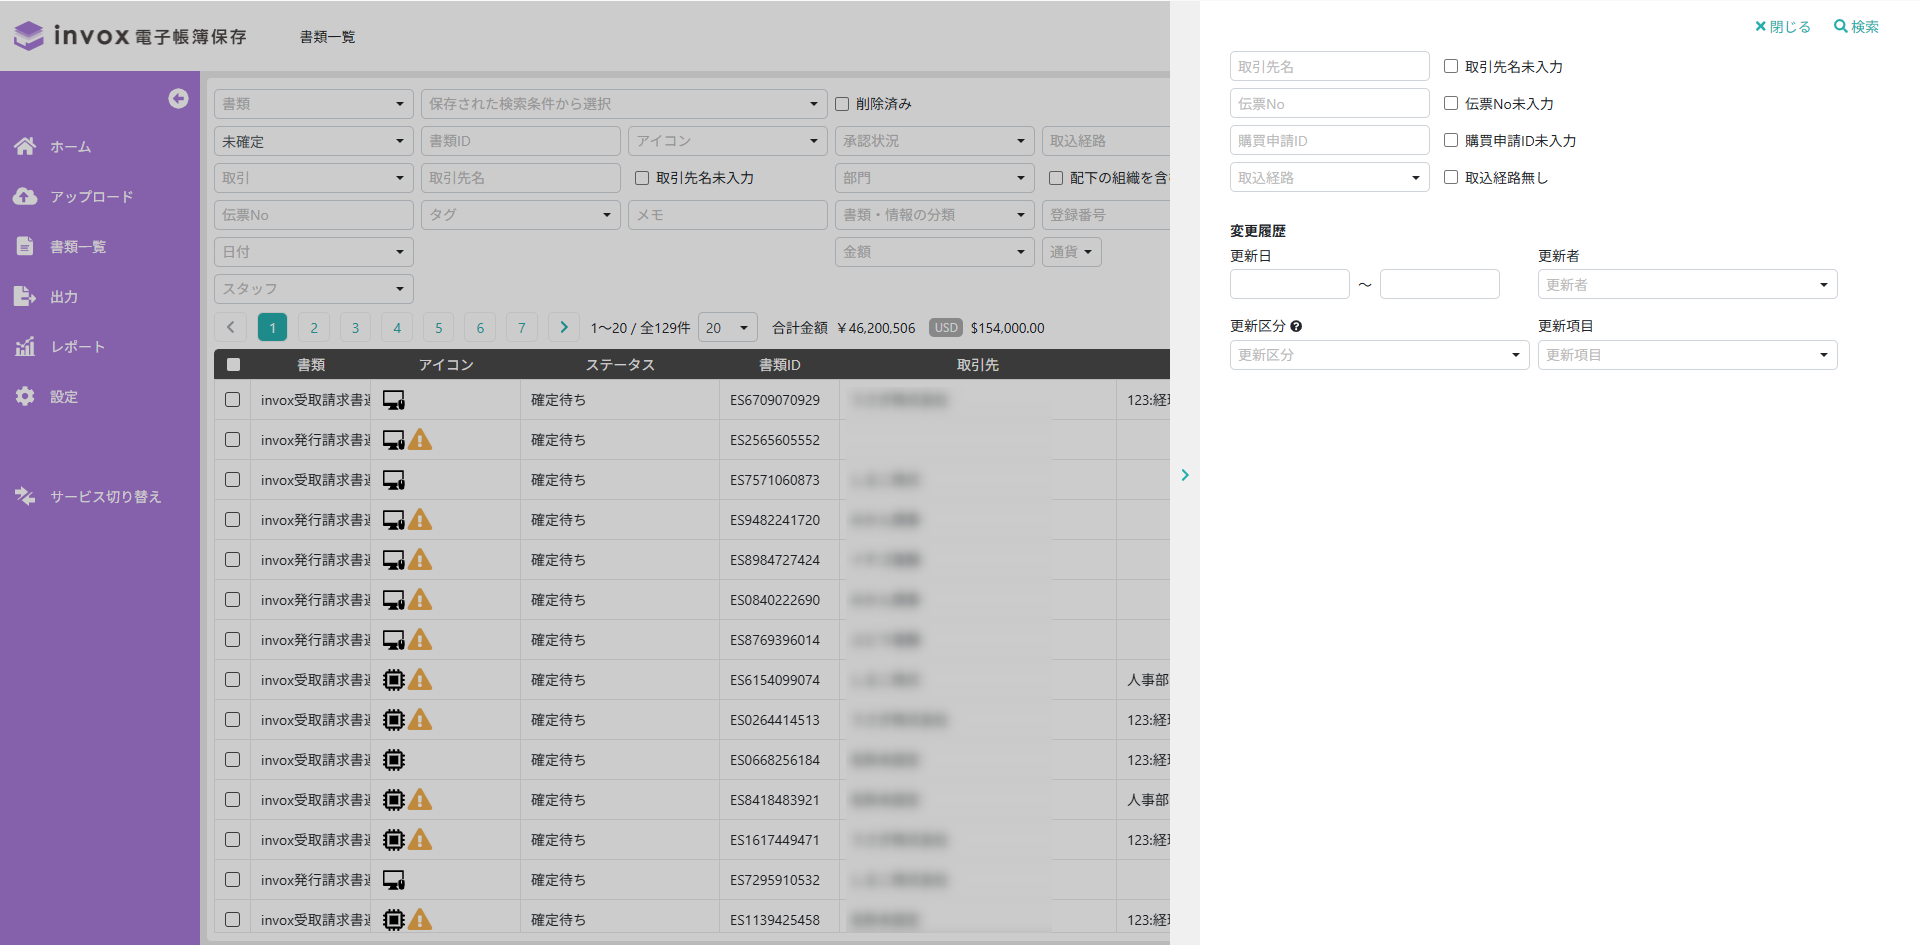The image size is (1920, 945).
Task: Open the 更新者 dropdown
Action: pos(1687,285)
